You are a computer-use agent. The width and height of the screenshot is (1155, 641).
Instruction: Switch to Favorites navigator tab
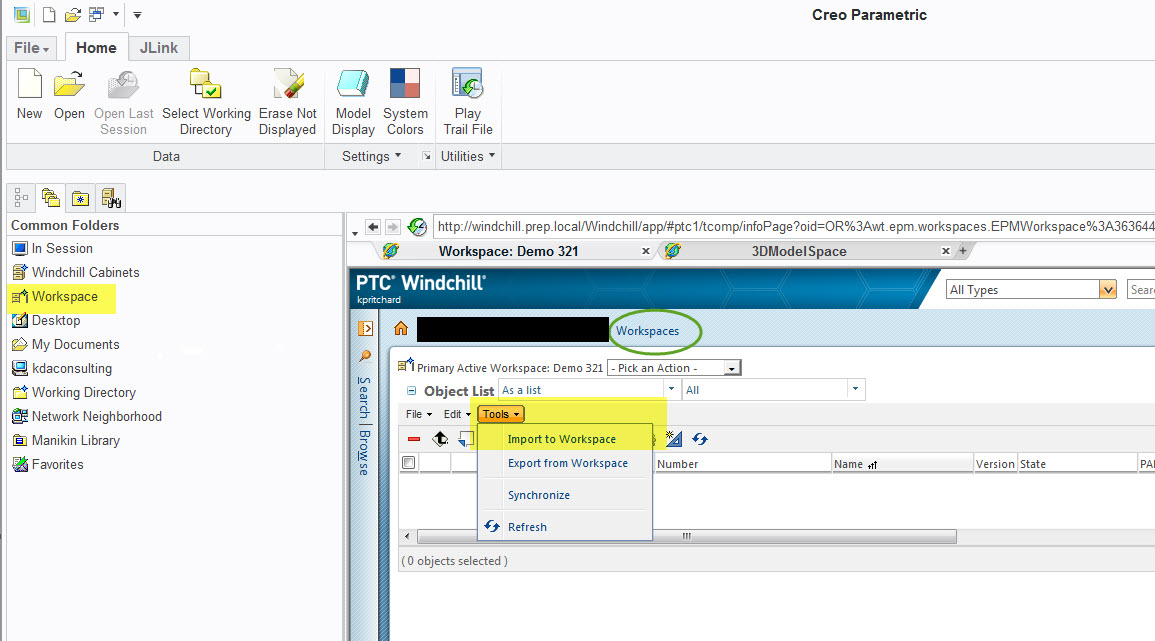coord(80,197)
